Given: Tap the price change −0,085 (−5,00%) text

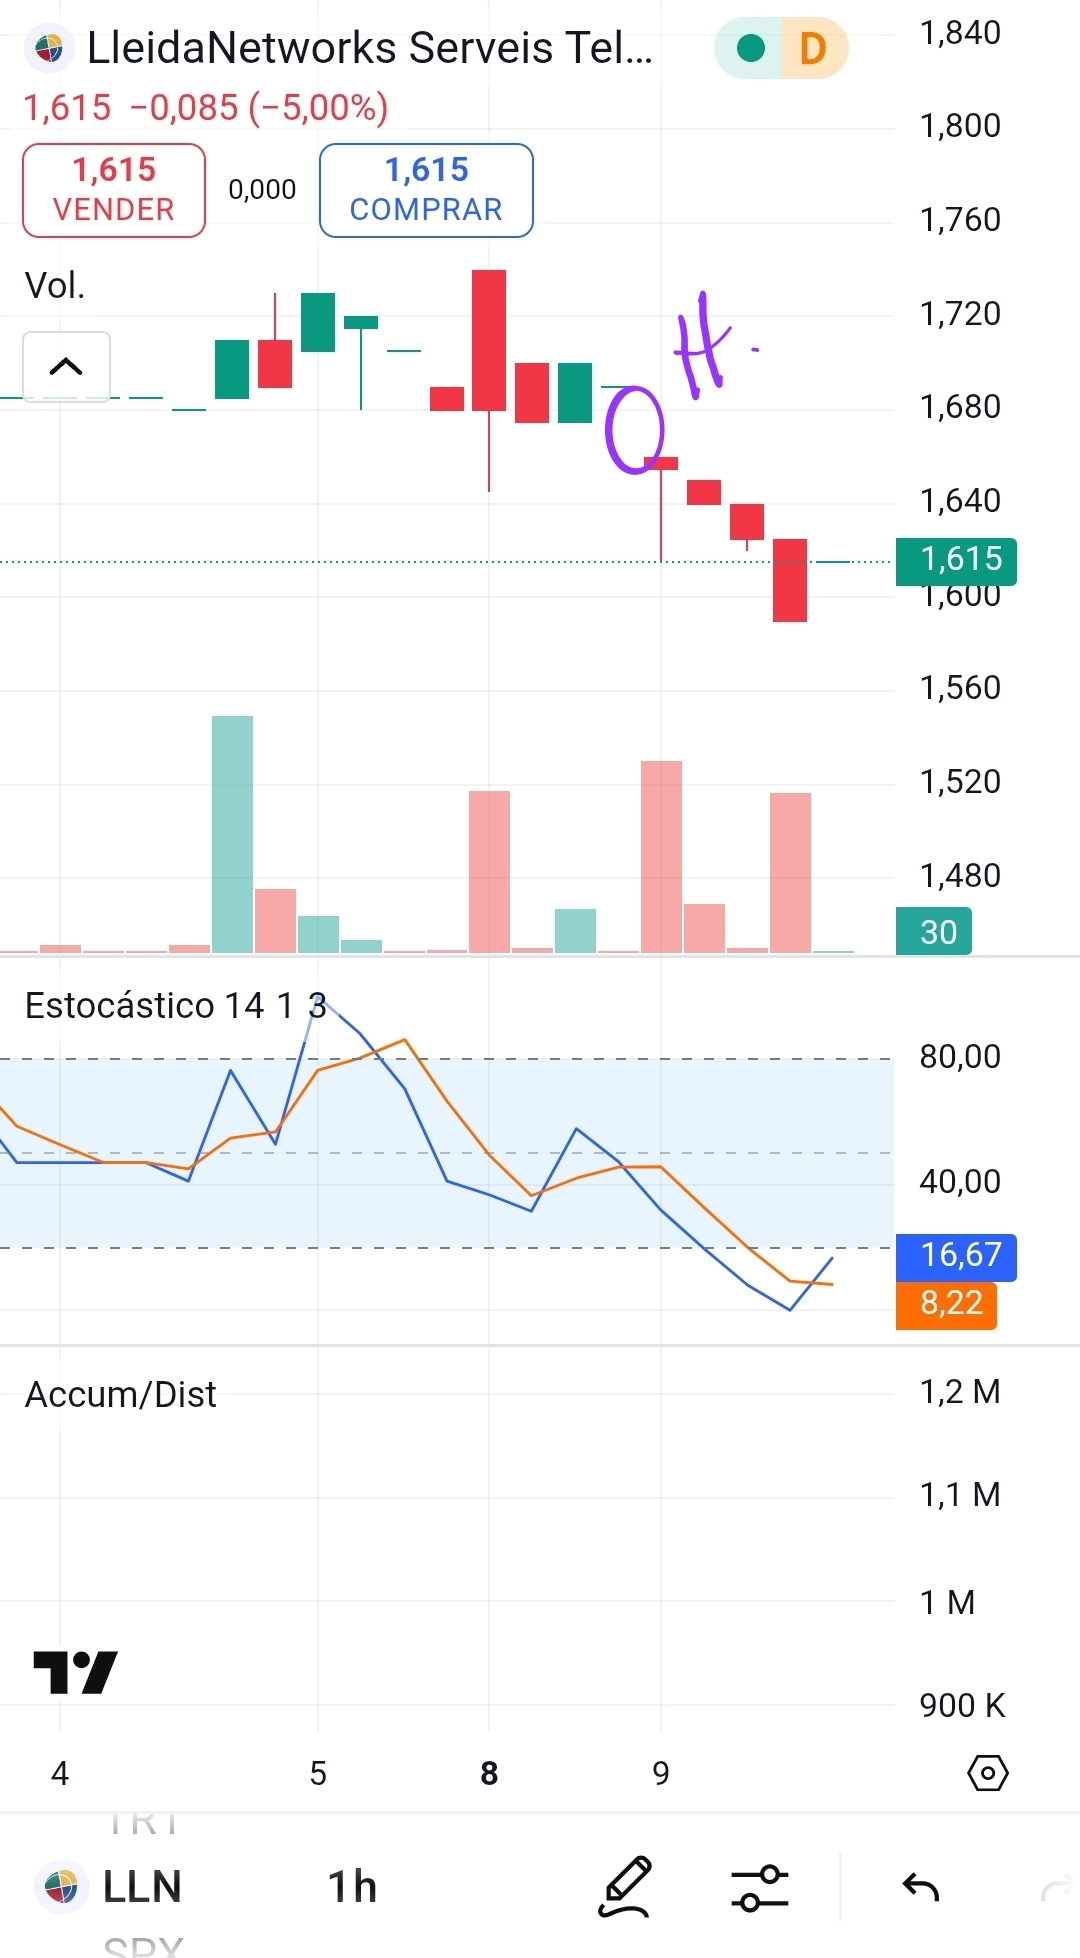Looking at the screenshot, I should pos(258,107).
